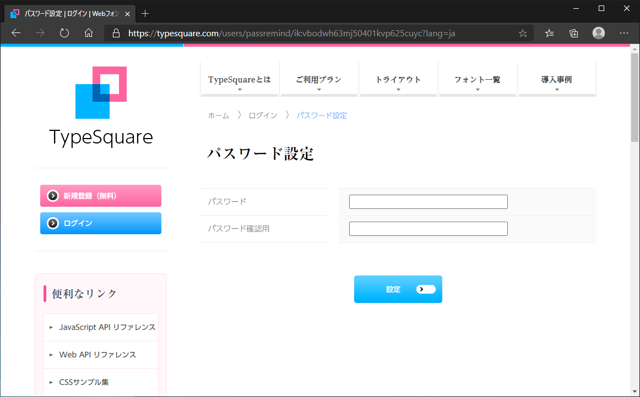Click the blue ログイン button
Screen dimensions: 640x397
tap(100, 223)
